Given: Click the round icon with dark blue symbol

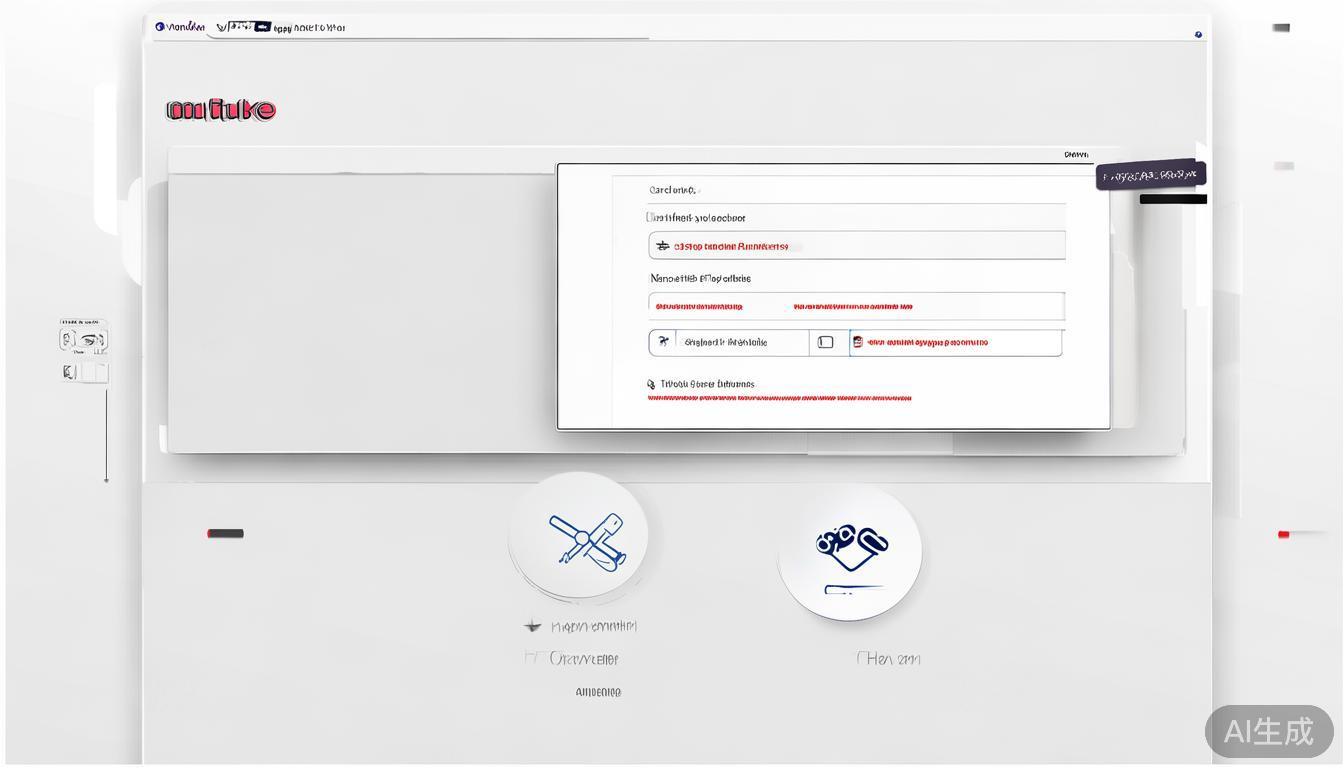Looking at the screenshot, I should coord(849,551).
